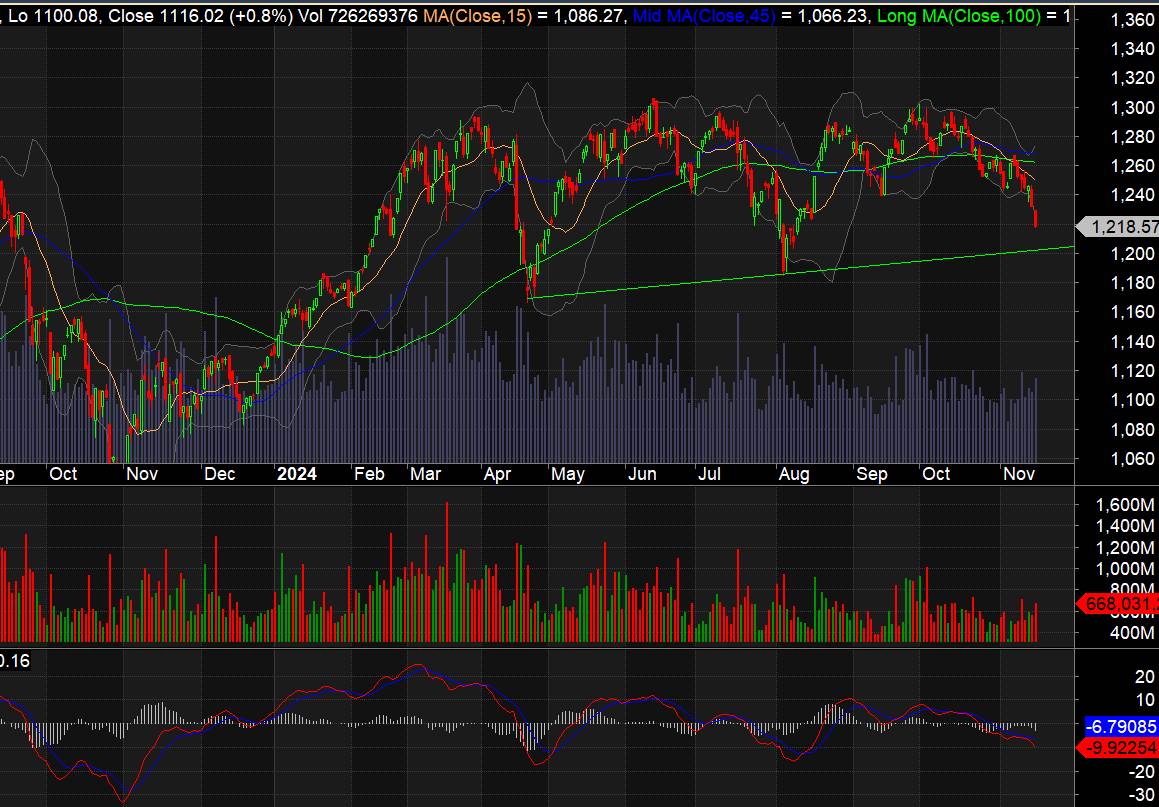This screenshot has width=1159, height=807.
Task: Select the Long MA(Close,100) legend label
Action: click(x=958, y=16)
